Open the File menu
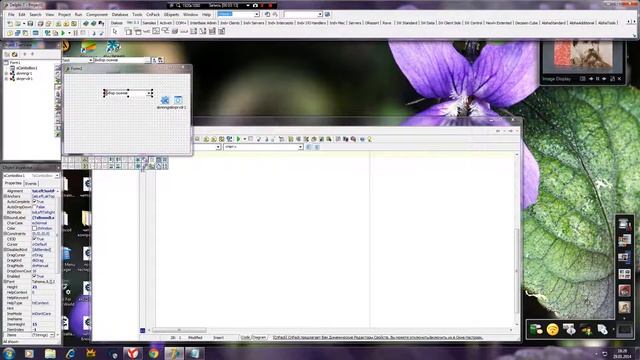 (11, 14)
